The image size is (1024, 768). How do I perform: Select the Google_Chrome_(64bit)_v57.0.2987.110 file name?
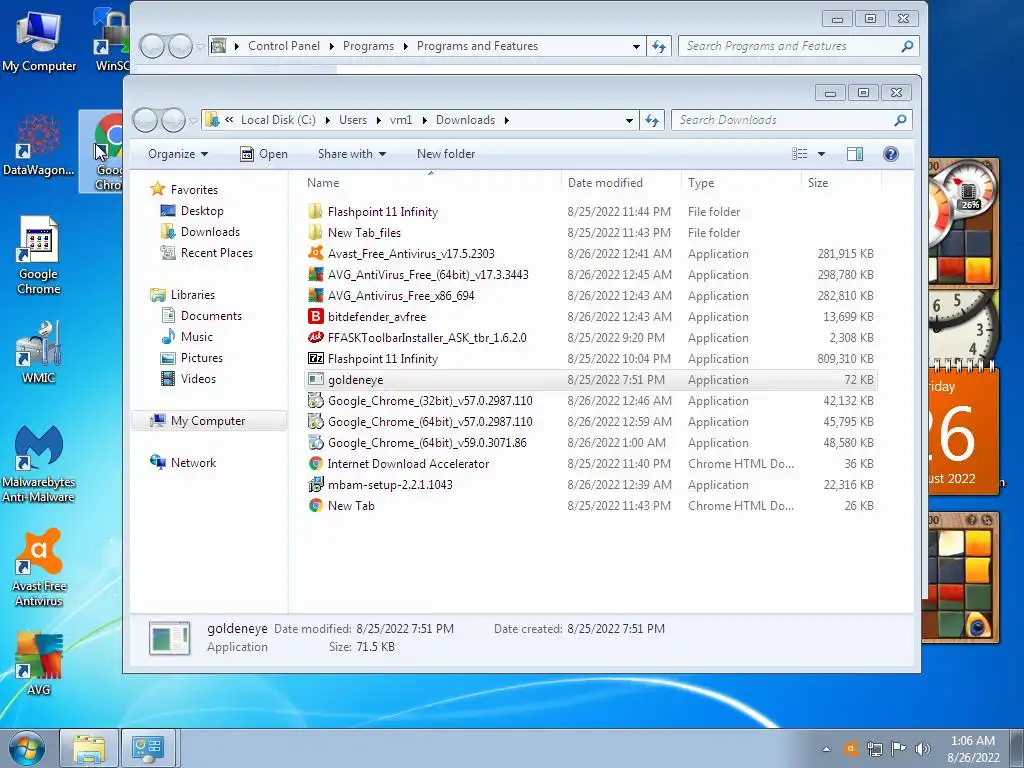(x=430, y=422)
